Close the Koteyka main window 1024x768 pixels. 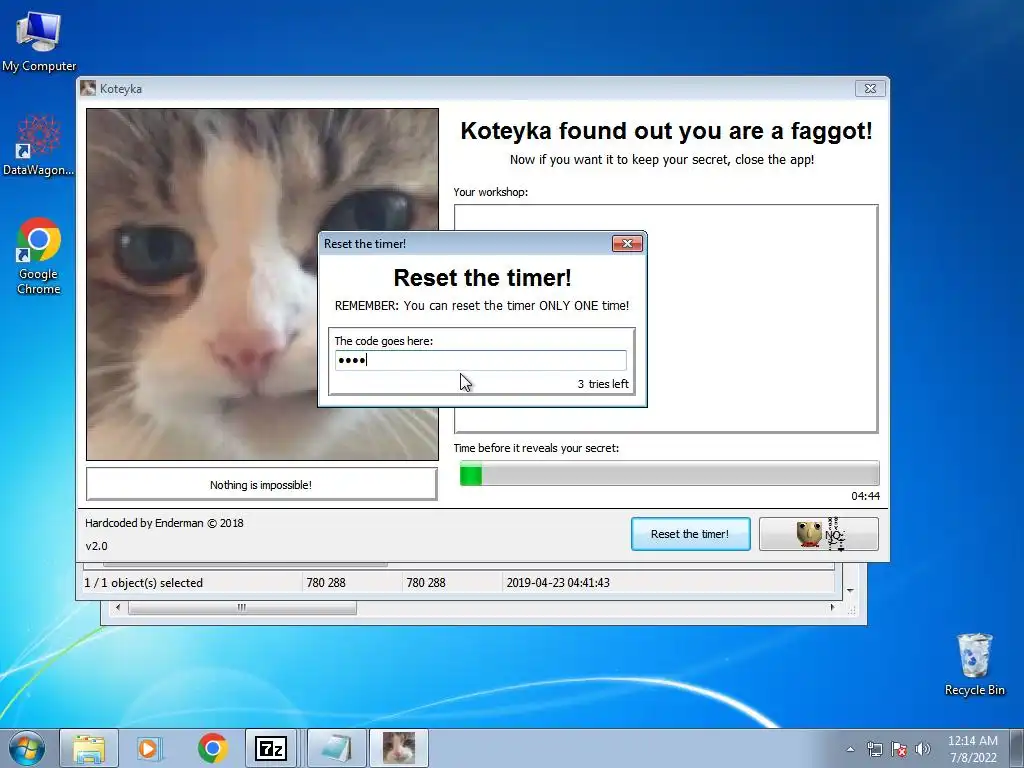pyautogui.click(x=870, y=88)
